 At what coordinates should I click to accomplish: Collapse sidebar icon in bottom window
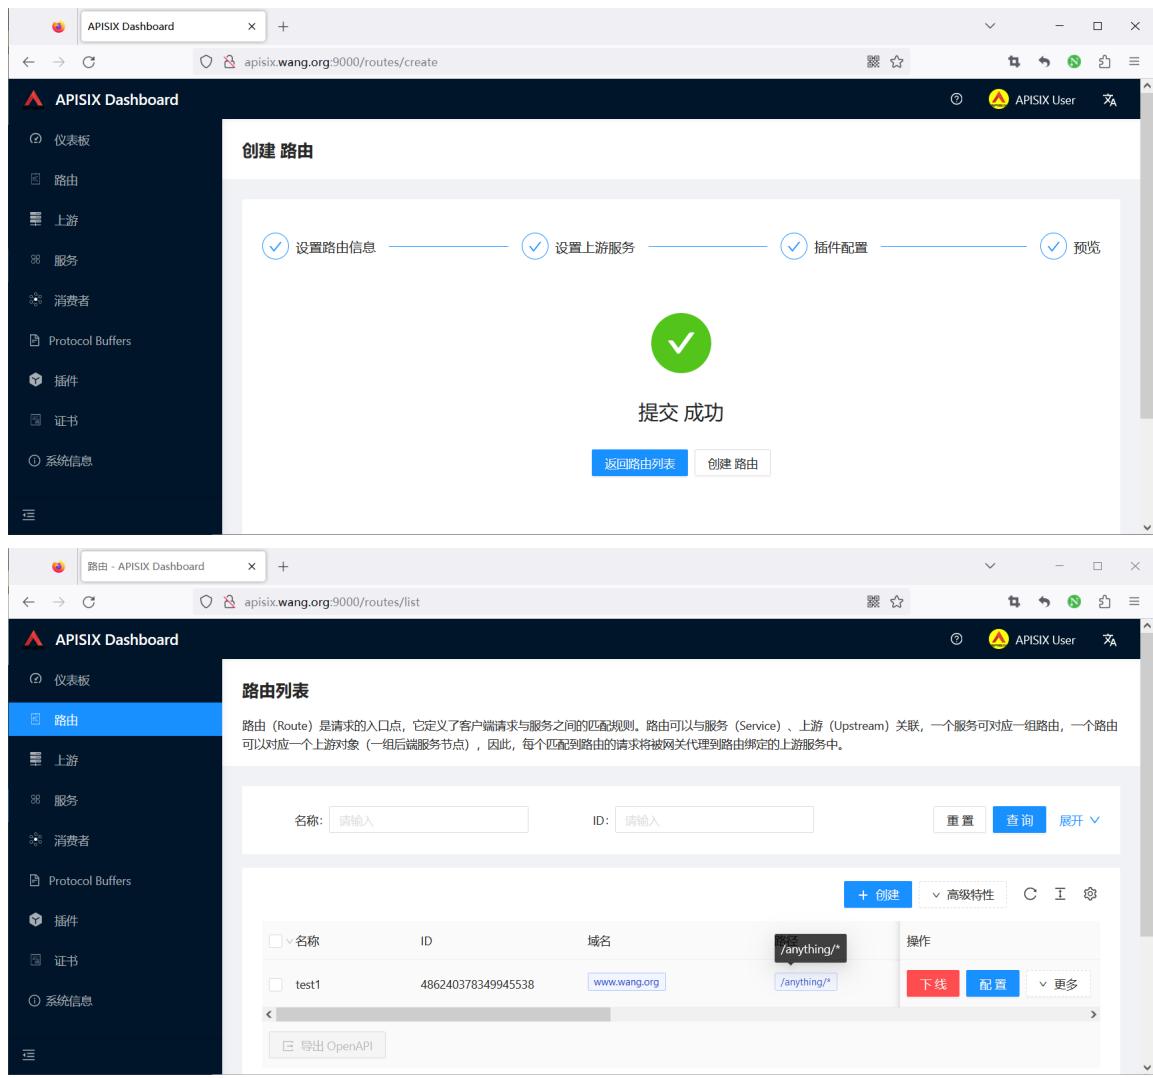[x=29, y=1054]
